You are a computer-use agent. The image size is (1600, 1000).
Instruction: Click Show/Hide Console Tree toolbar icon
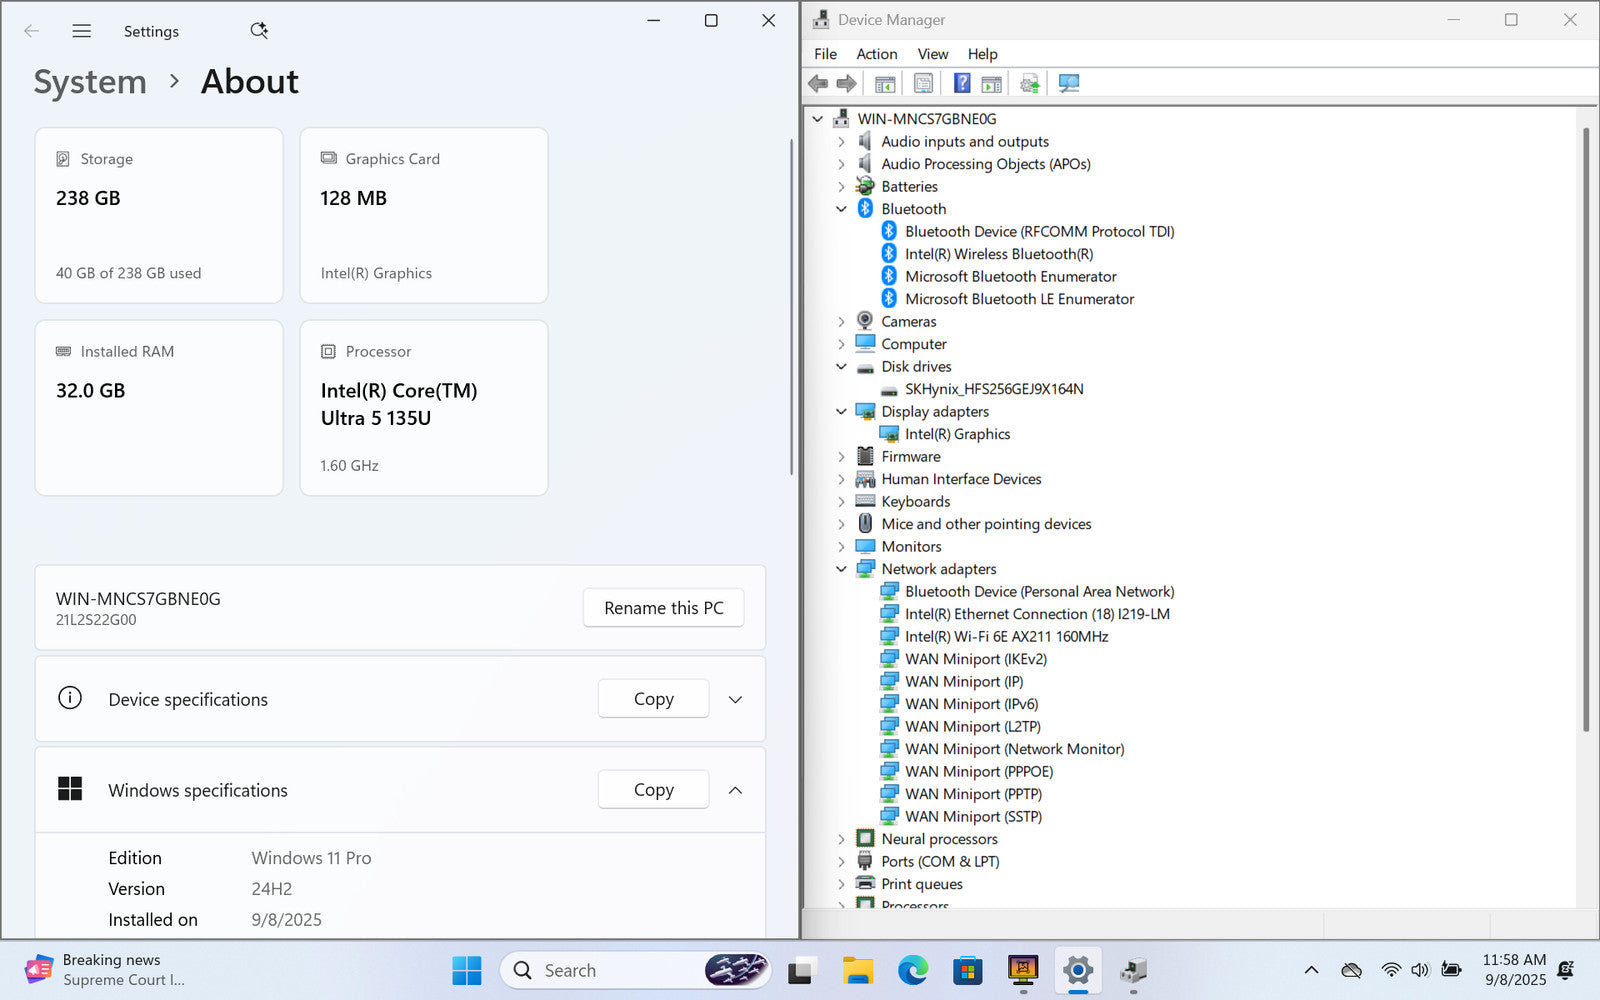(885, 83)
